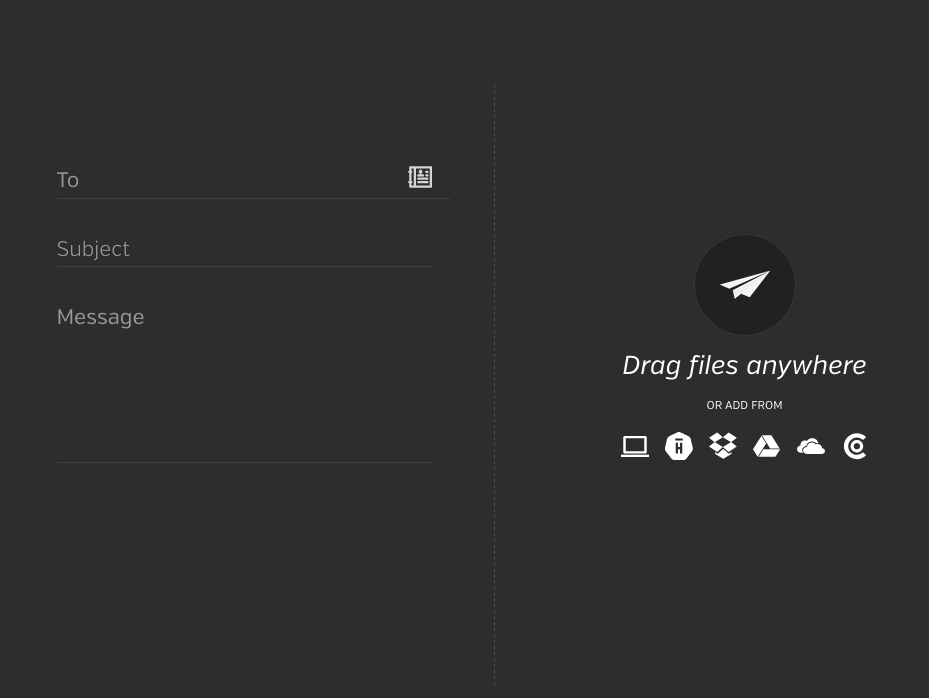Click blank space between To and contacts icon
The height and width of the screenshot is (698, 929).
[243, 180]
